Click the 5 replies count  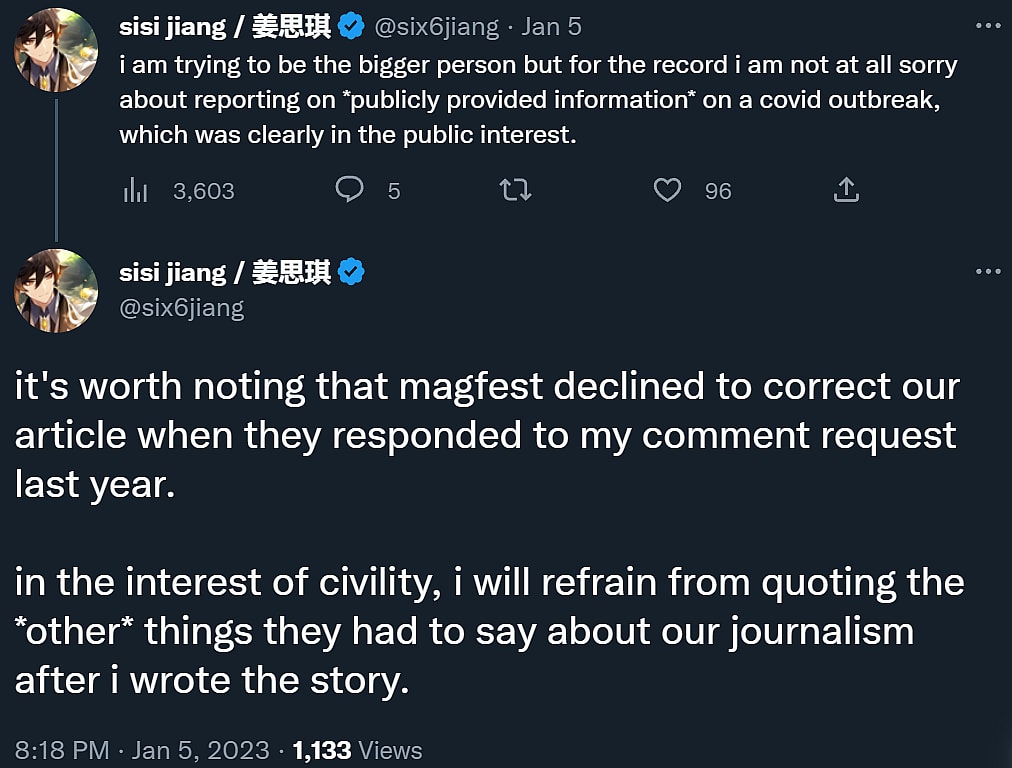point(394,190)
